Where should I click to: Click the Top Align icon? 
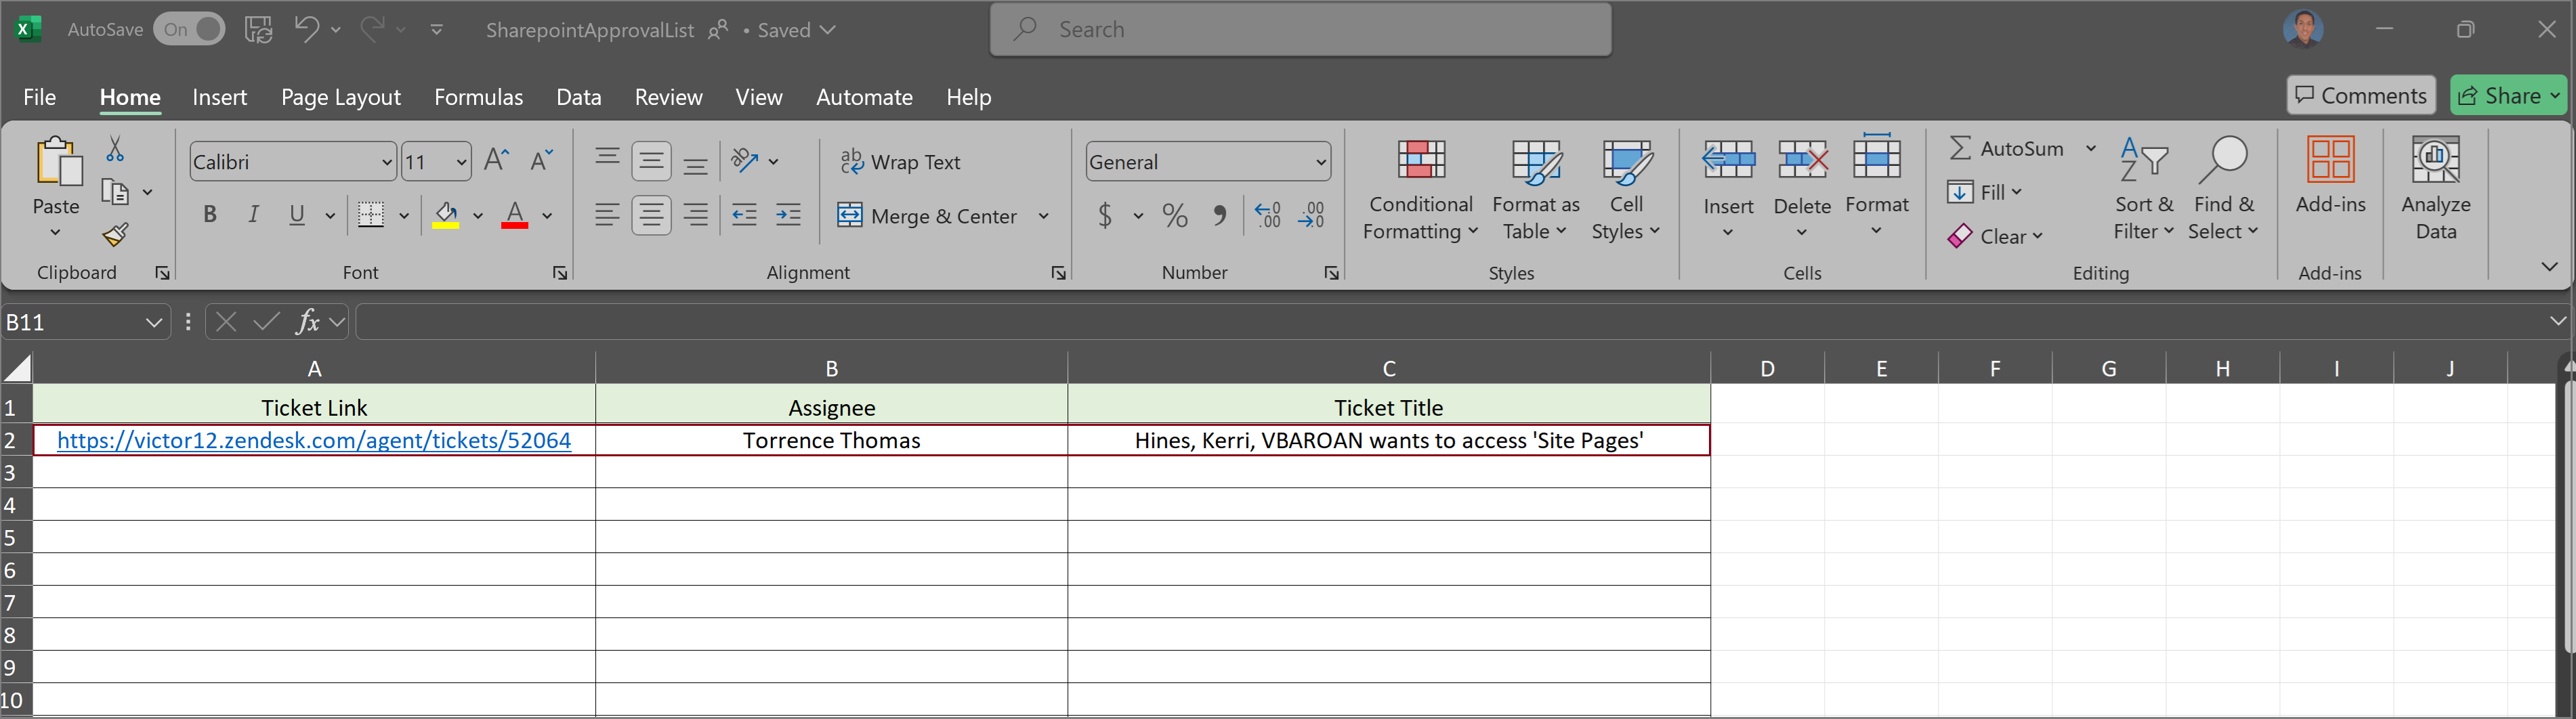point(606,160)
